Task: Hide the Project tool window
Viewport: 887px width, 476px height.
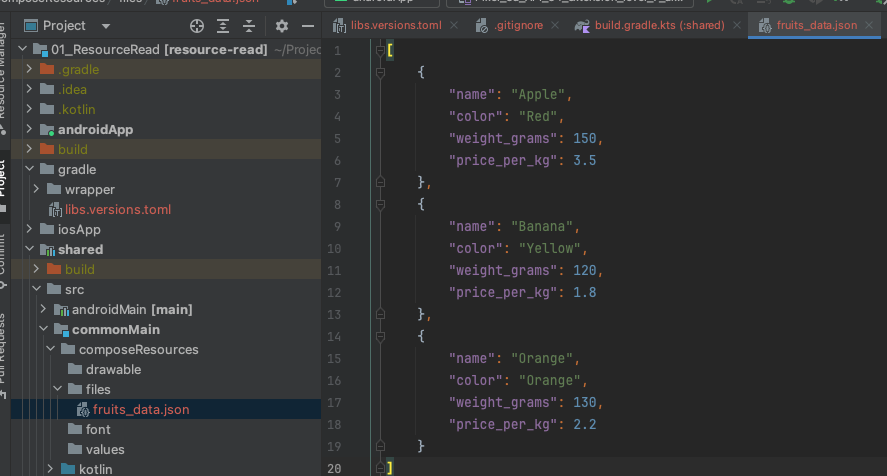Action: [x=308, y=25]
